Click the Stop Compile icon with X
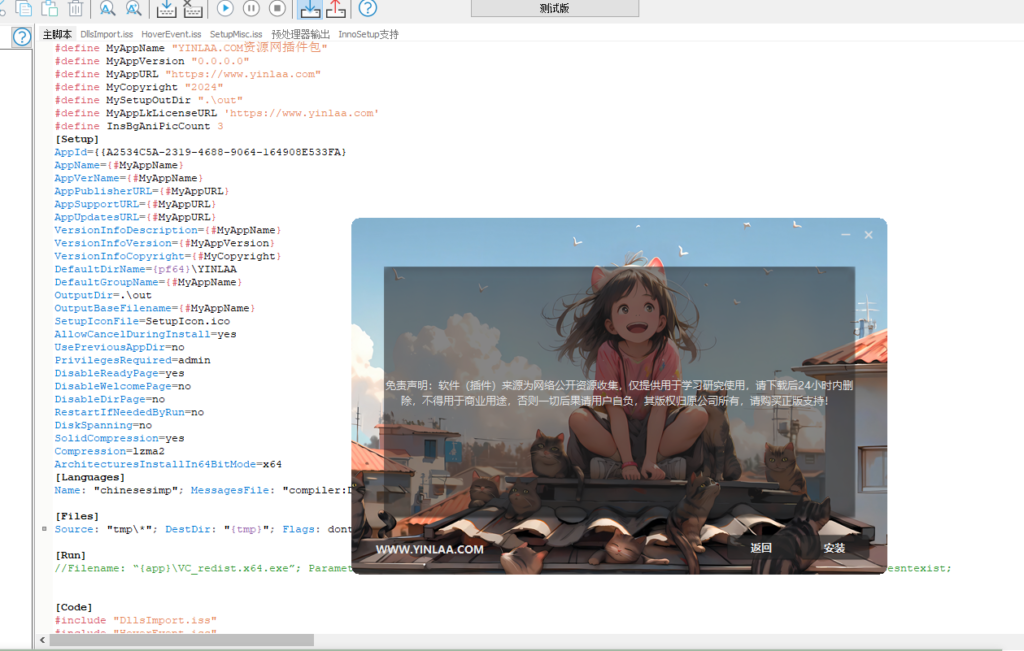Screen dimensions: 1024x651 (x=192, y=9)
